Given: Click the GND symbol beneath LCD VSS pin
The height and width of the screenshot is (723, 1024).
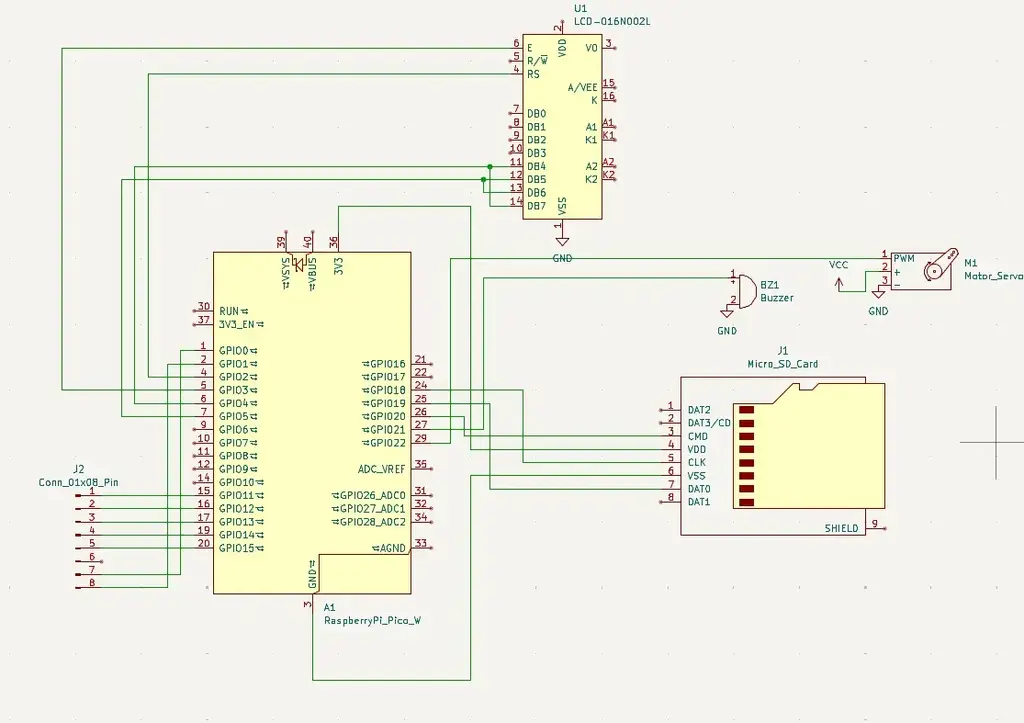Looking at the screenshot, I should pos(562,242).
